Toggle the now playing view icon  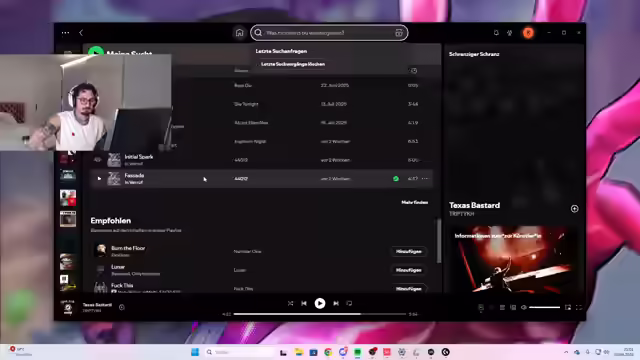(x=481, y=307)
